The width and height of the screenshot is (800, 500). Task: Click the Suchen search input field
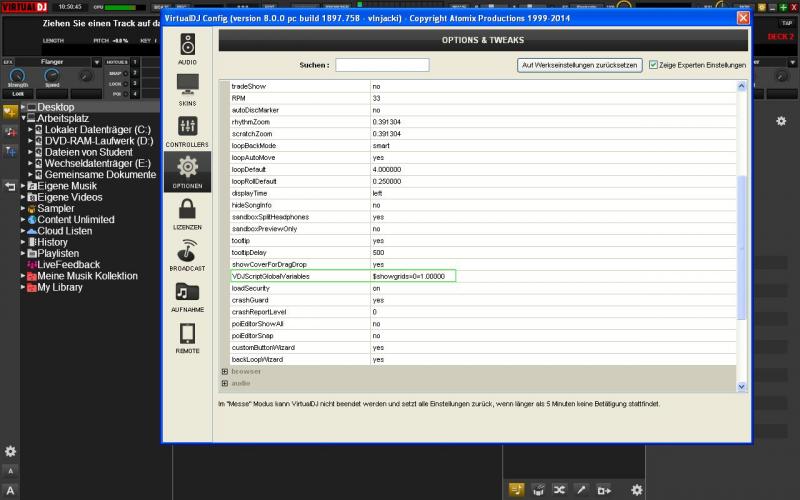pyautogui.click(x=382, y=65)
